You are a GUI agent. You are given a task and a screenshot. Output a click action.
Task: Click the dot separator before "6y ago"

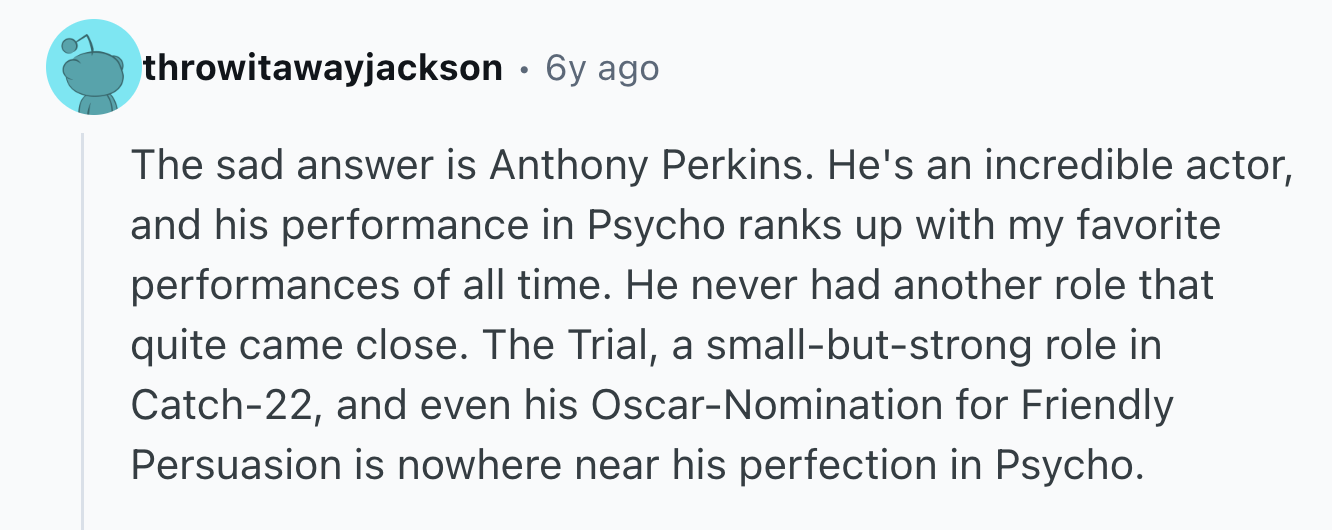(x=524, y=69)
